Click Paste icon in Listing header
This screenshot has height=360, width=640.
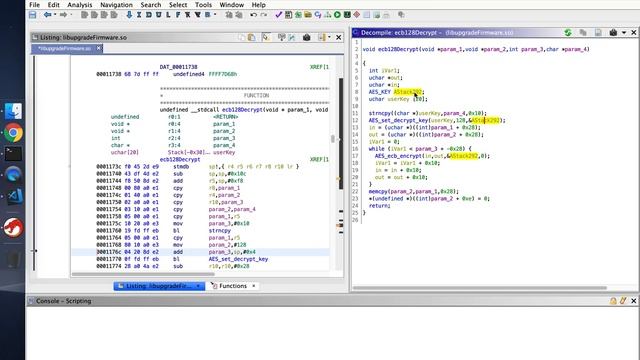coord(252,37)
